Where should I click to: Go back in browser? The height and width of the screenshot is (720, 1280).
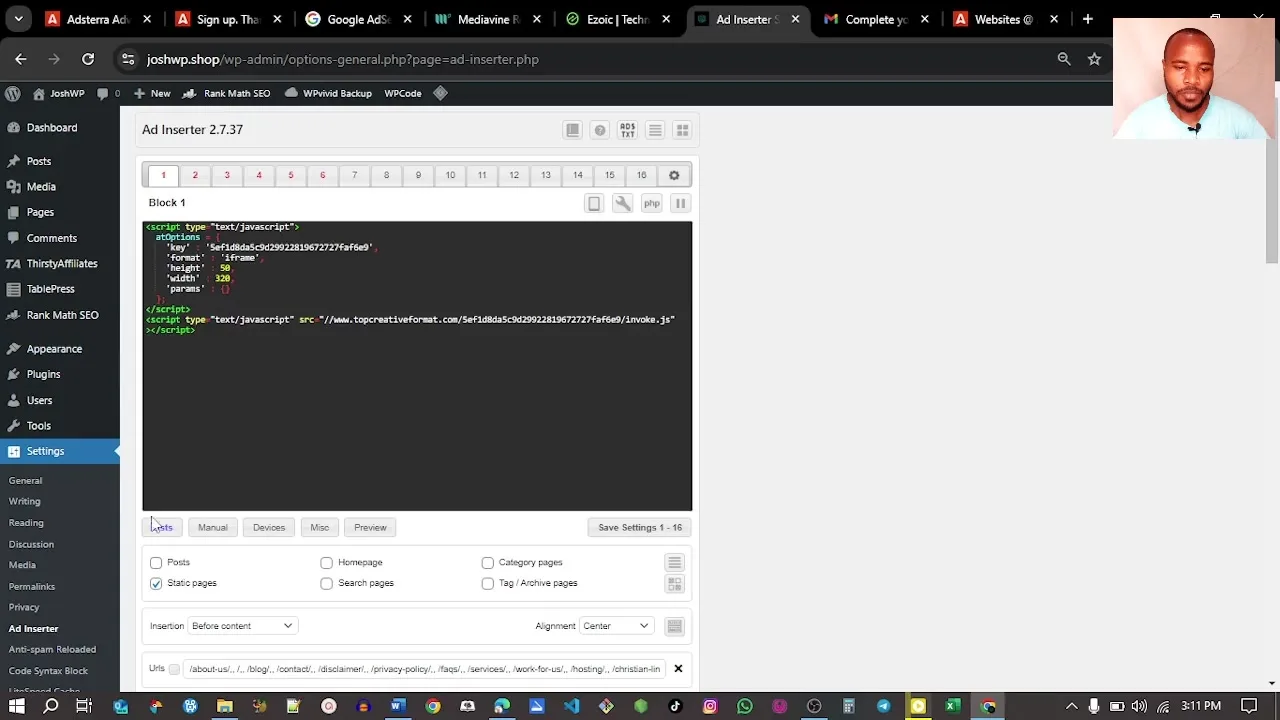point(21,59)
